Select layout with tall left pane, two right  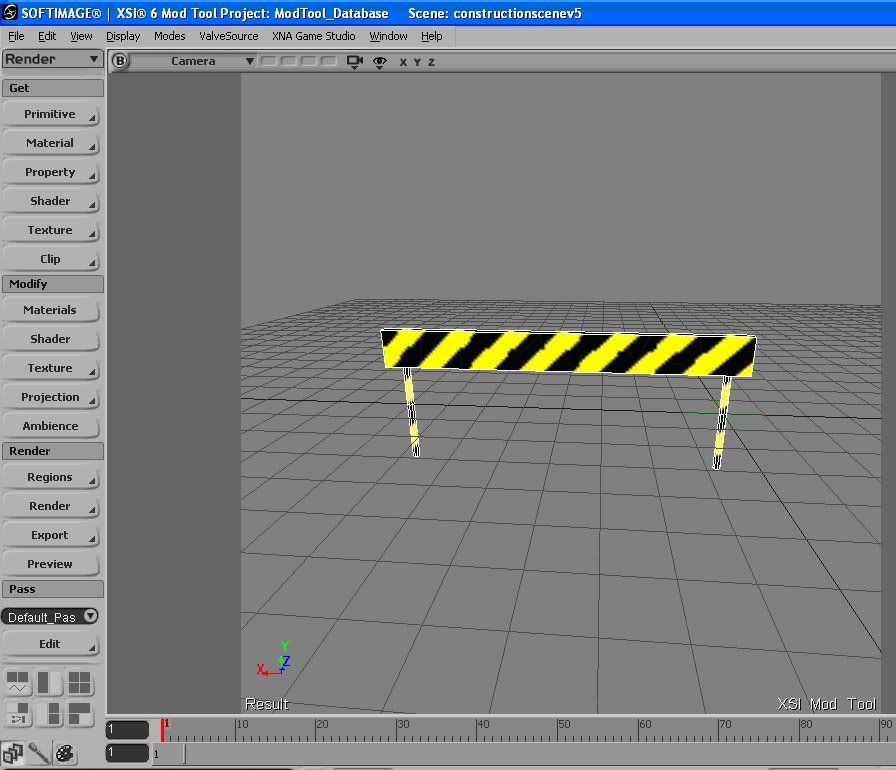49,713
